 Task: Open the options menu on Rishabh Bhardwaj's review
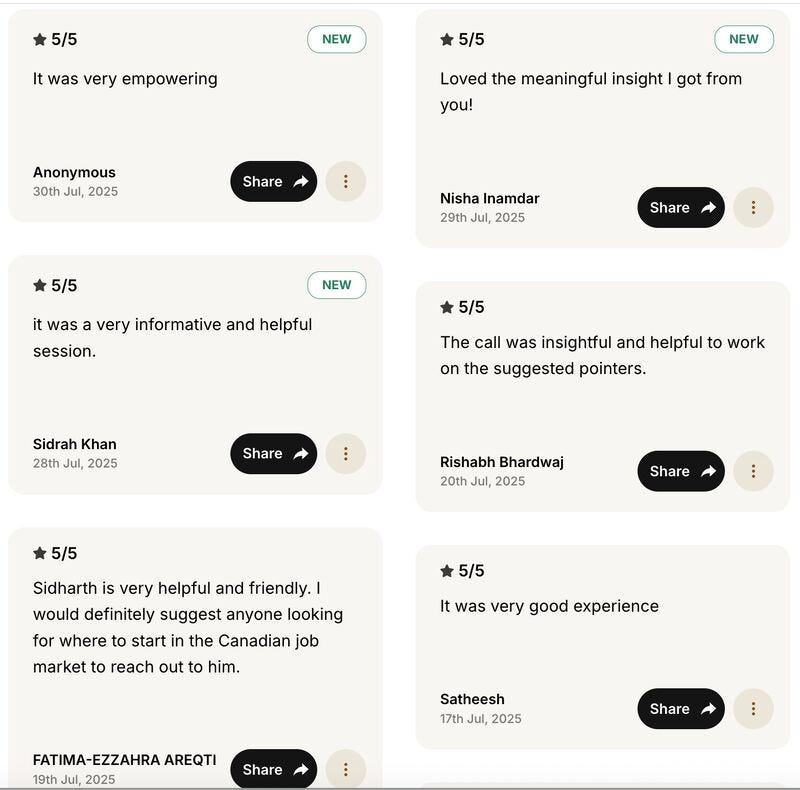click(x=753, y=470)
